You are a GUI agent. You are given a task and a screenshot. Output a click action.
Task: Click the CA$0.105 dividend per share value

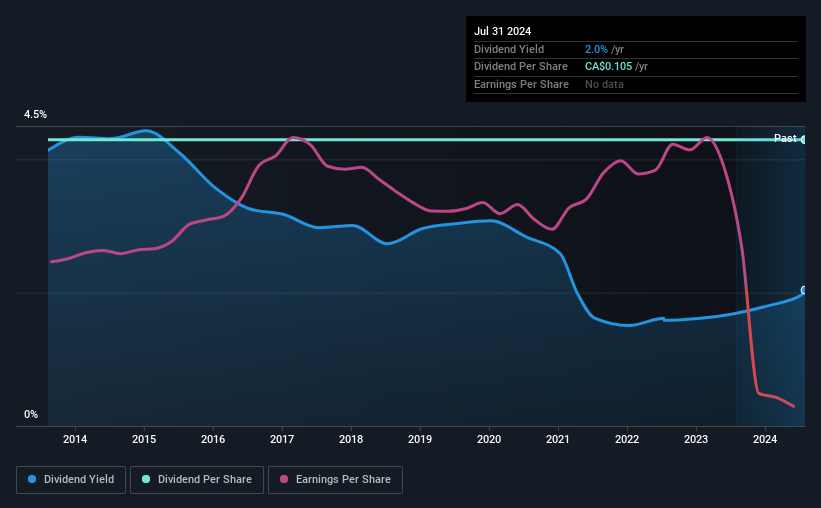(608, 67)
